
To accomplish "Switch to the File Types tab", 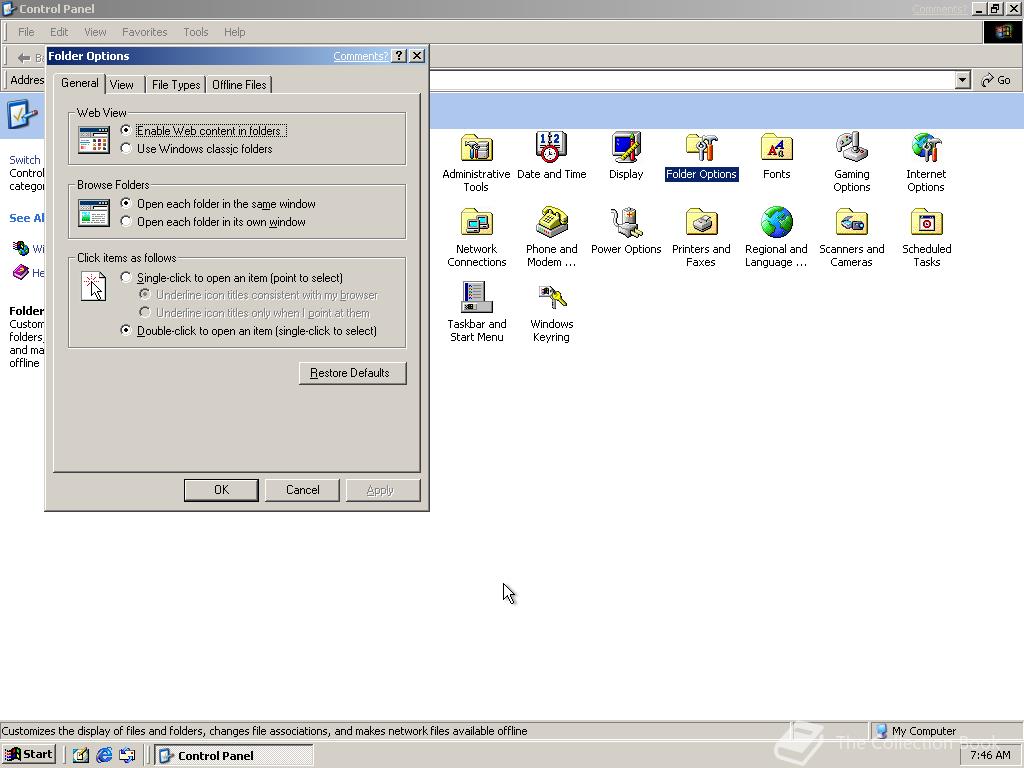I will pyautogui.click(x=176, y=85).
